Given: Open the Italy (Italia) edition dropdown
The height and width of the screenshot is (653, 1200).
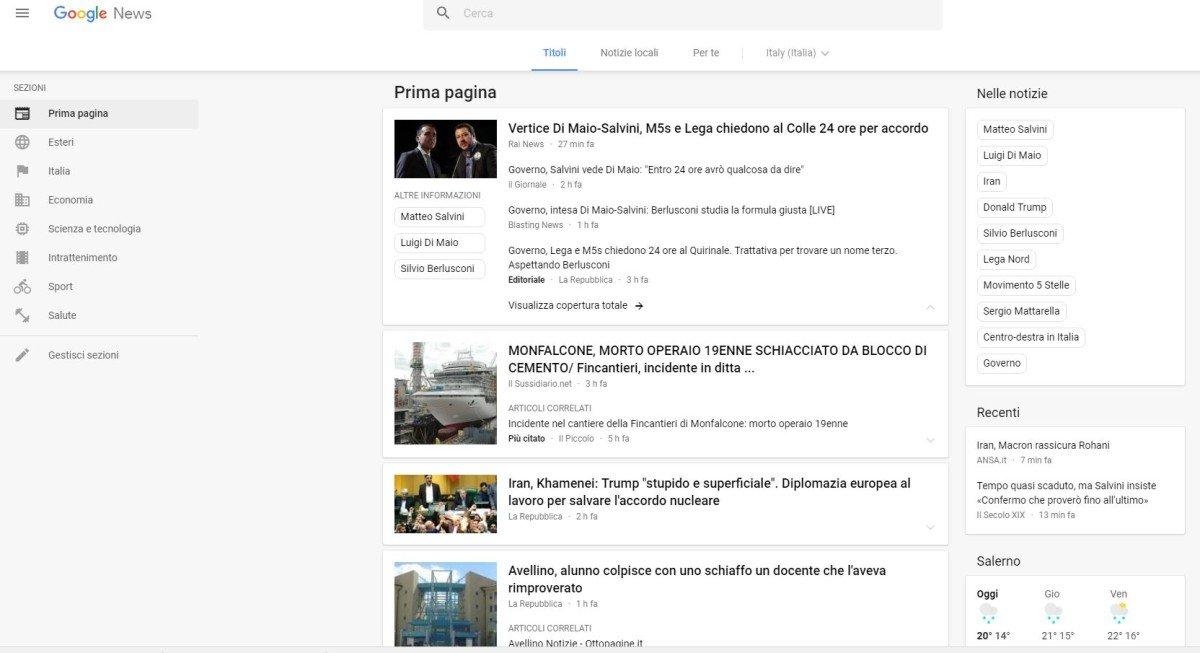Looking at the screenshot, I should coord(797,53).
